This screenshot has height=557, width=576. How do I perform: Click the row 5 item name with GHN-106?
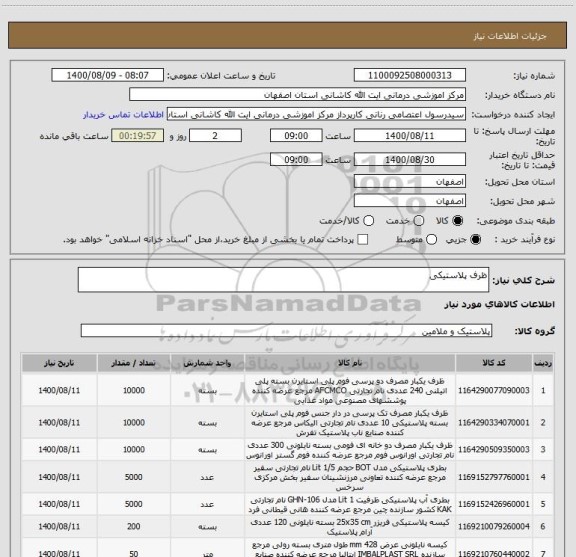[350, 504]
